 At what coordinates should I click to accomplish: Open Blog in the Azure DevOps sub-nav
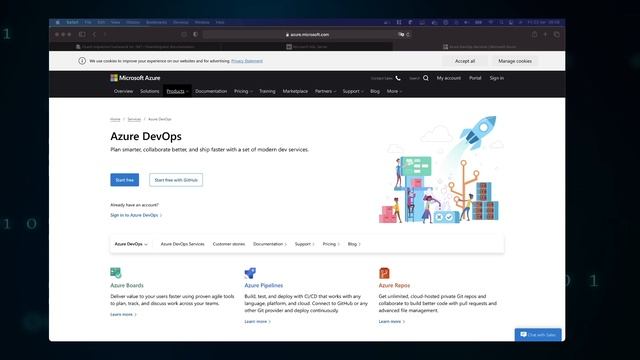pyautogui.click(x=354, y=244)
